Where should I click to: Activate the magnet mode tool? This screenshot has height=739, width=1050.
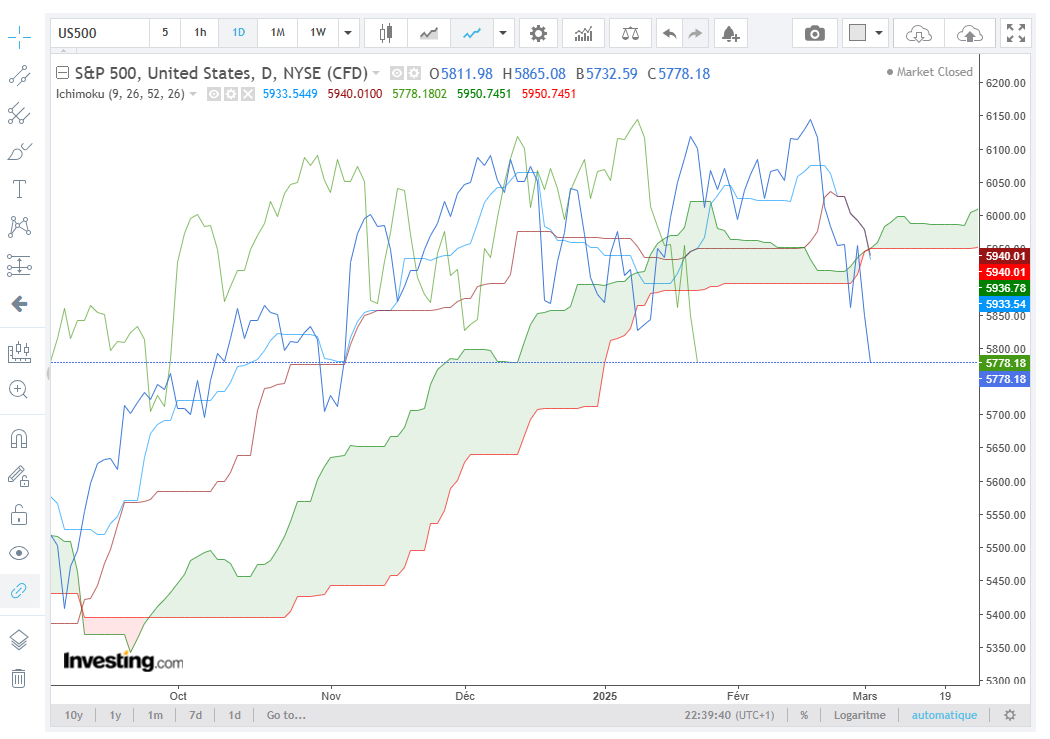pyautogui.click(x=19, y=439)
